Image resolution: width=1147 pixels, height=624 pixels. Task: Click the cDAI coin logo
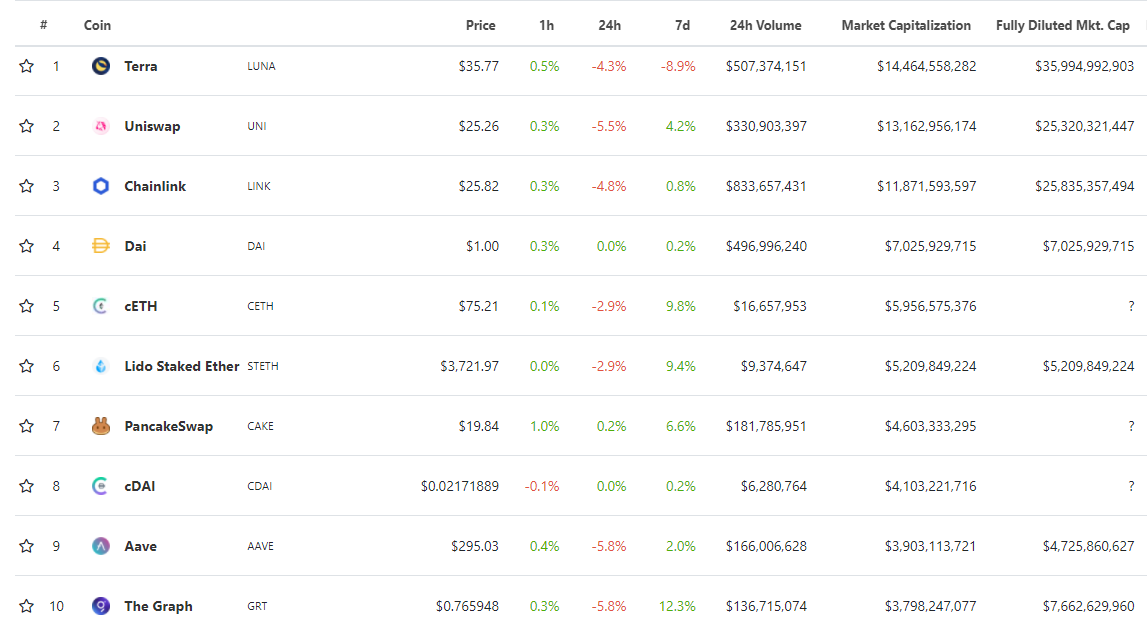coord(101,486)
